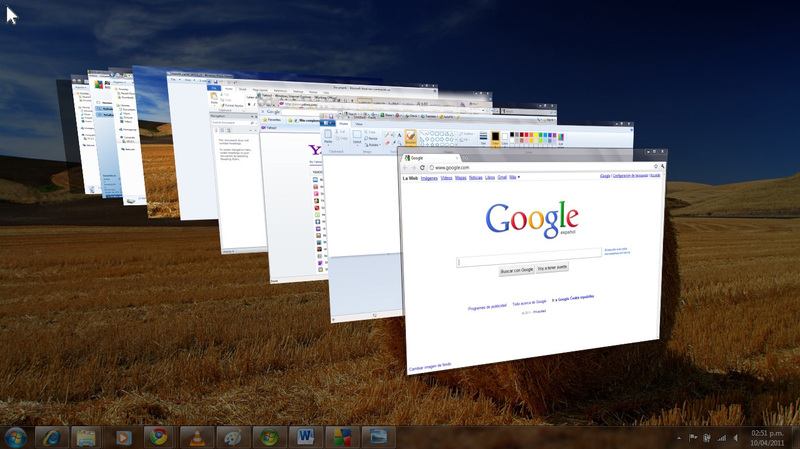Viewport: 800px width, 449px height.
Task: Open Windows Media Player from the taskbar
Action: point(123,437)
